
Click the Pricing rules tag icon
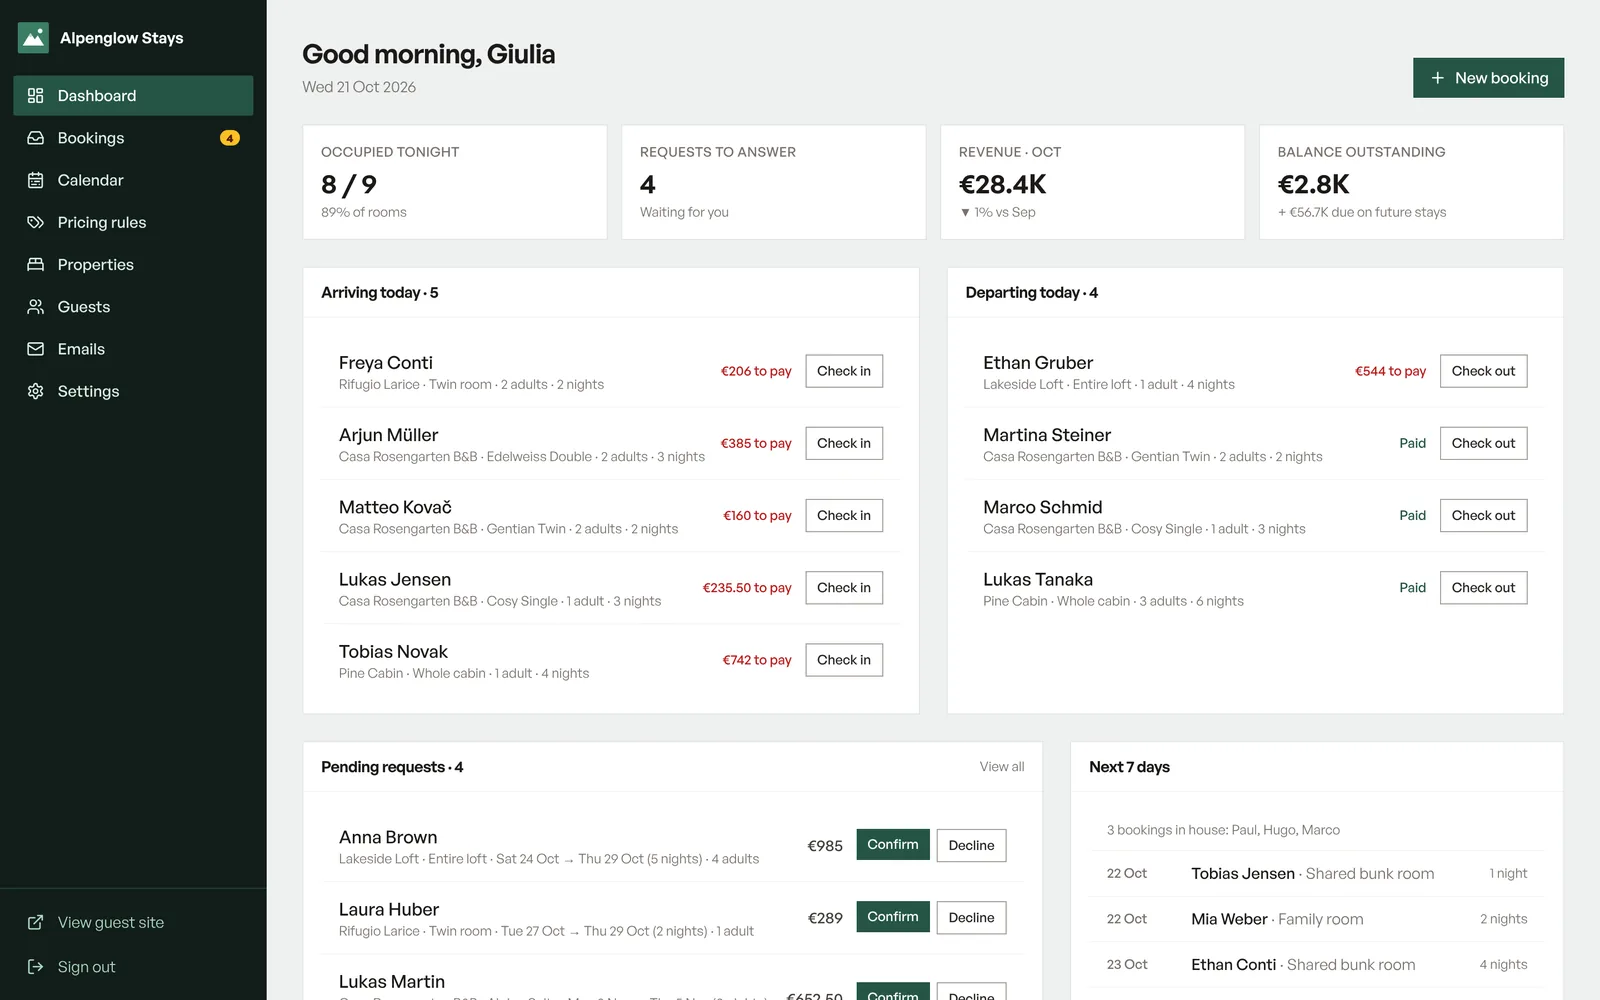(x=36, y=222)
